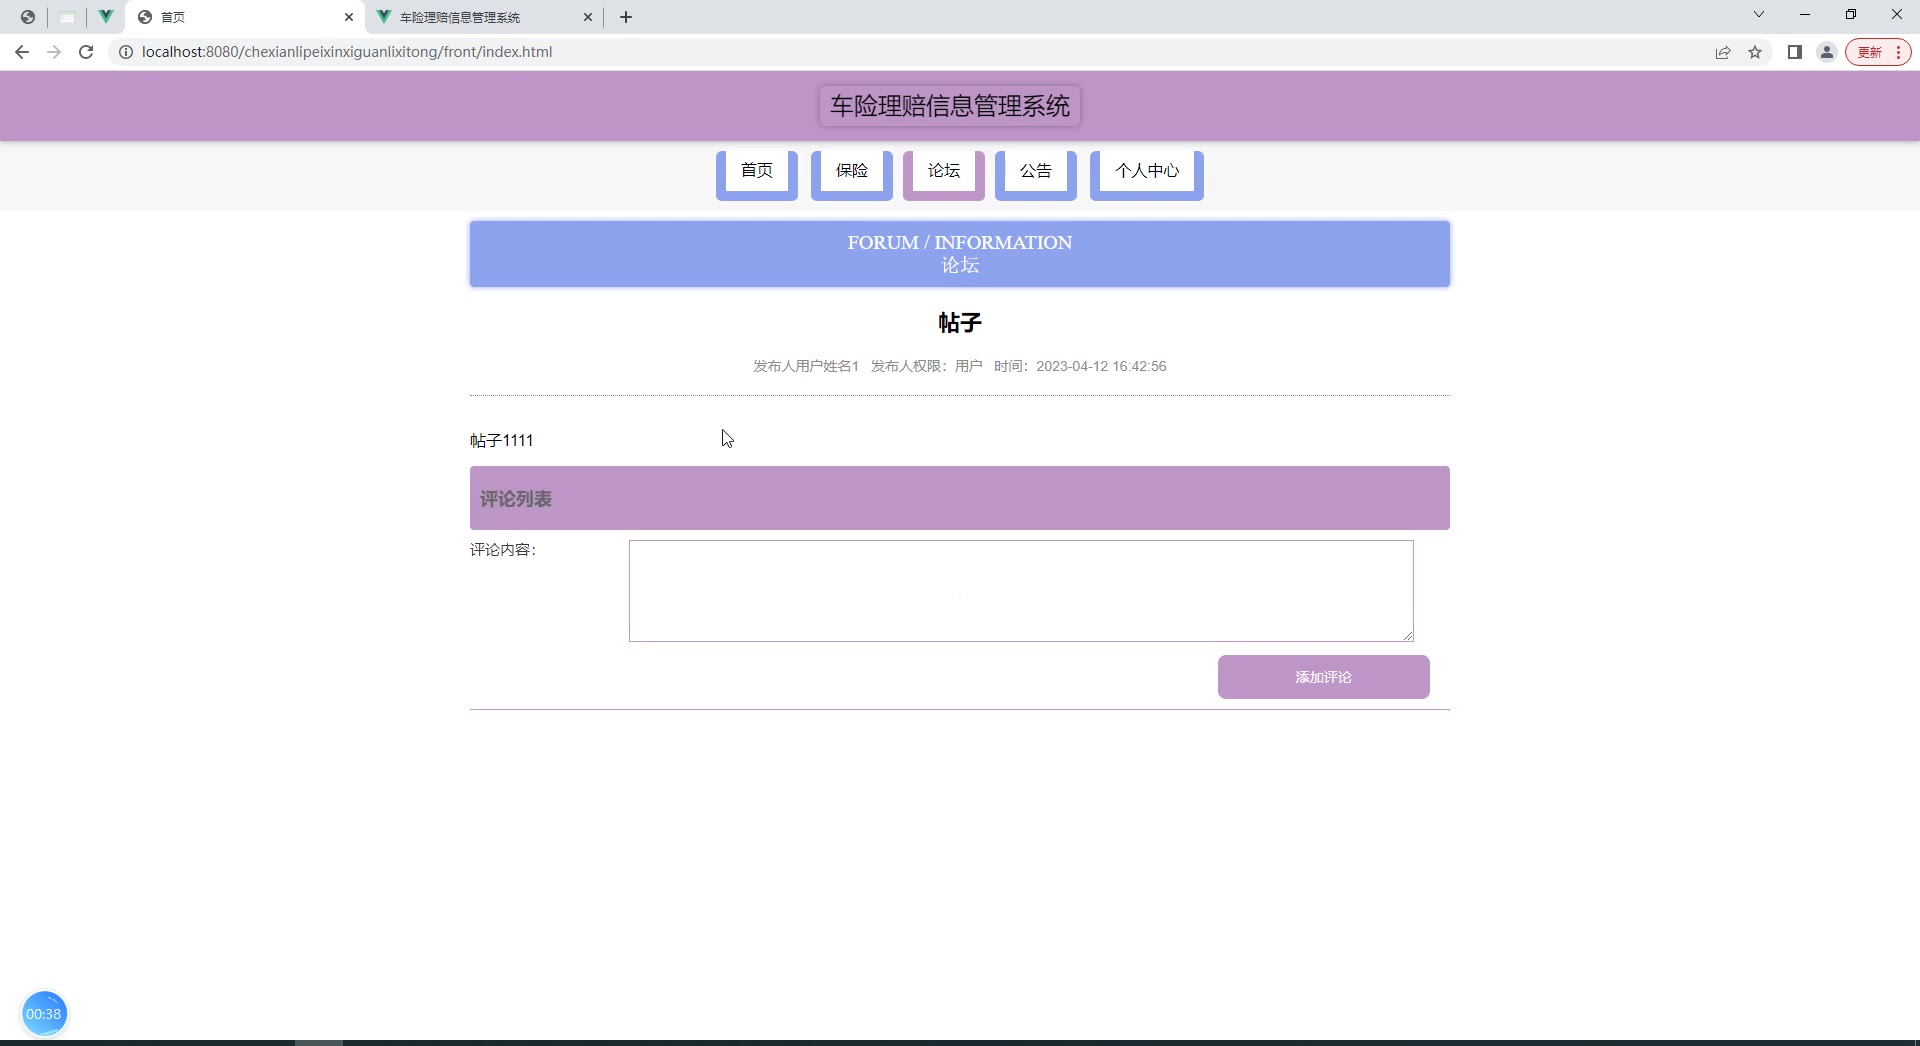Image resolution: width=1920 pixels, height=1046 pixels.
Task: Open site information icon in address bar
Action: click(x=126, y=52)
